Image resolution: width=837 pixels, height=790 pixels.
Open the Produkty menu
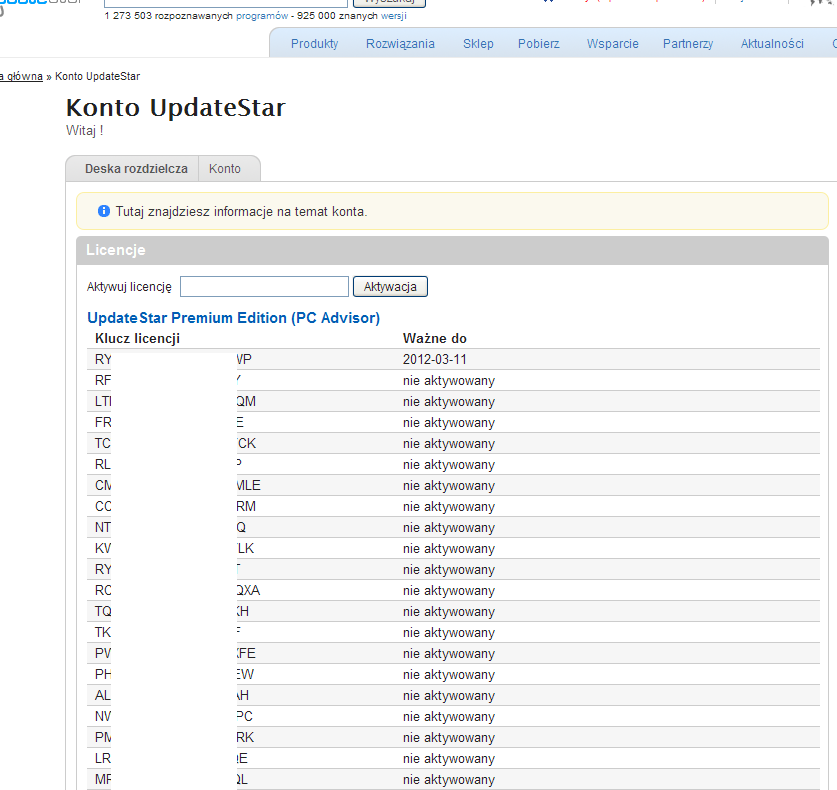tap(314, 44)
